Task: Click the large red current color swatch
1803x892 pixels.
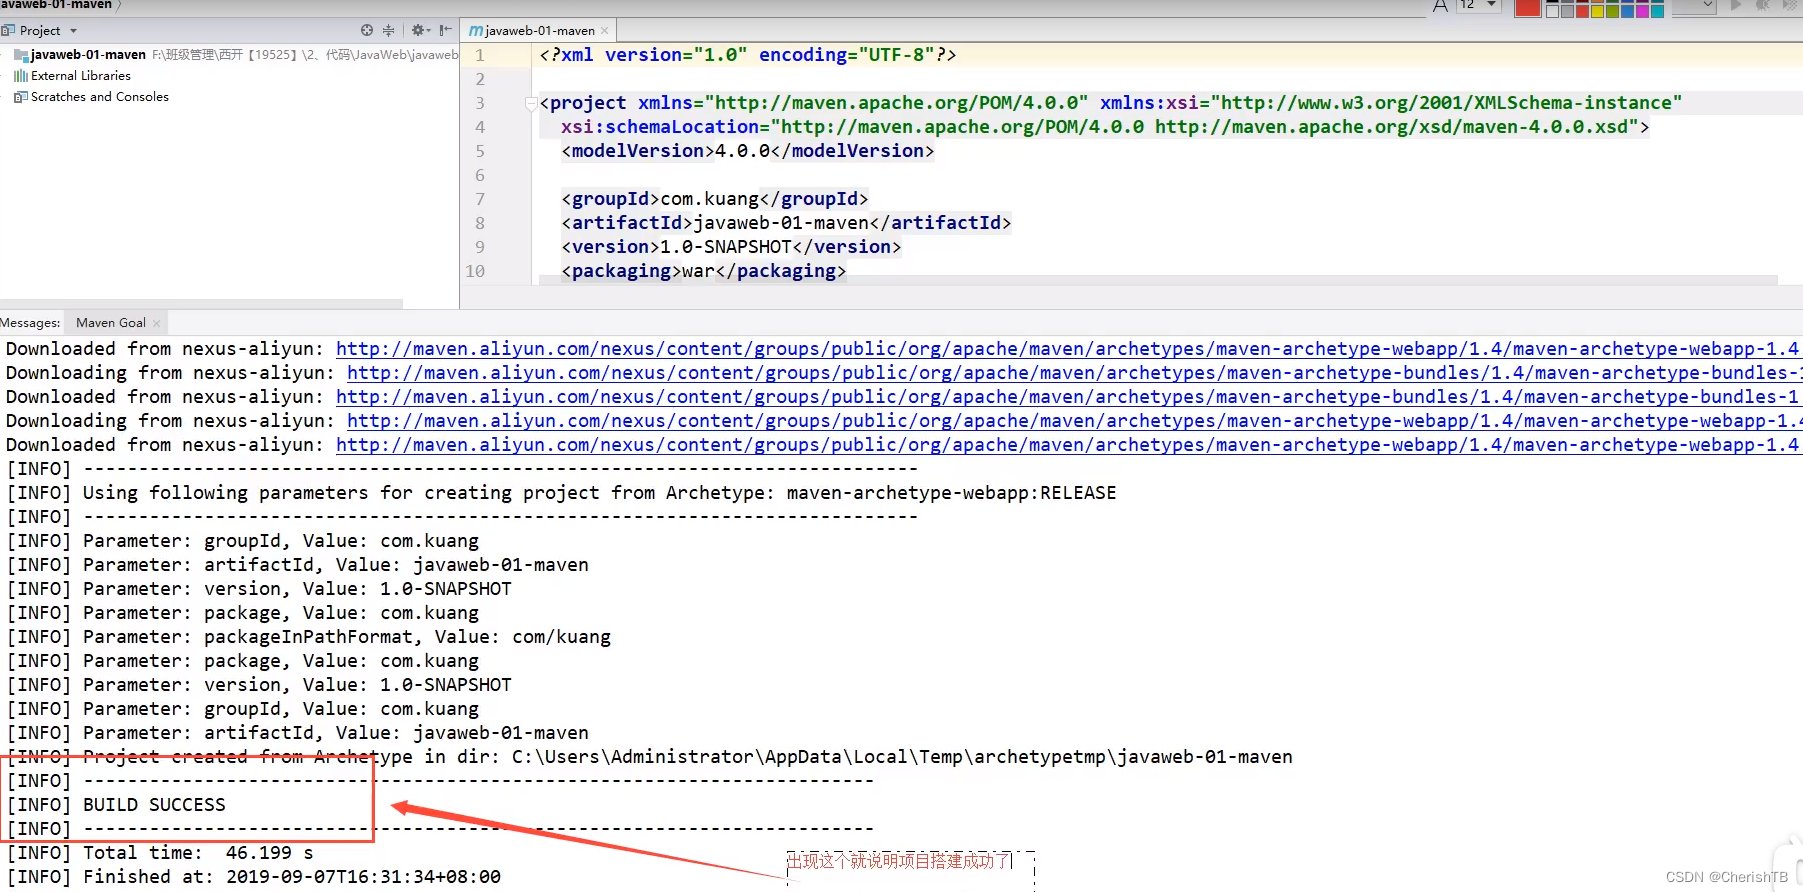Action: point(1527,8)
